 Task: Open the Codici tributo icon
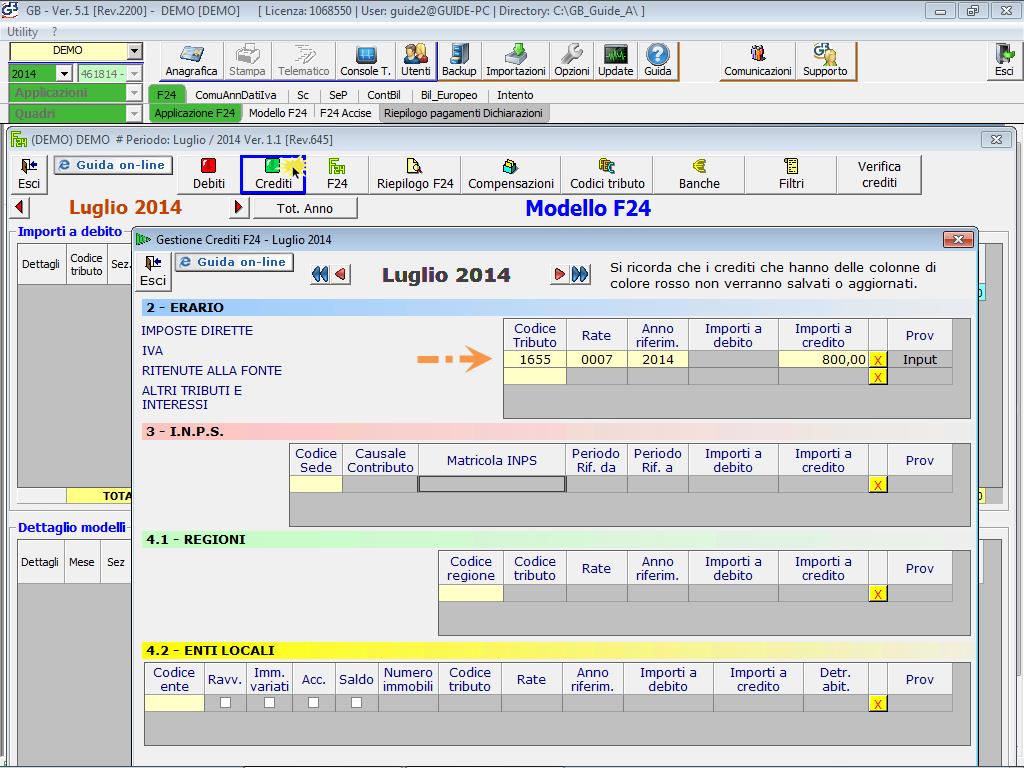click(x=607, y=174)
